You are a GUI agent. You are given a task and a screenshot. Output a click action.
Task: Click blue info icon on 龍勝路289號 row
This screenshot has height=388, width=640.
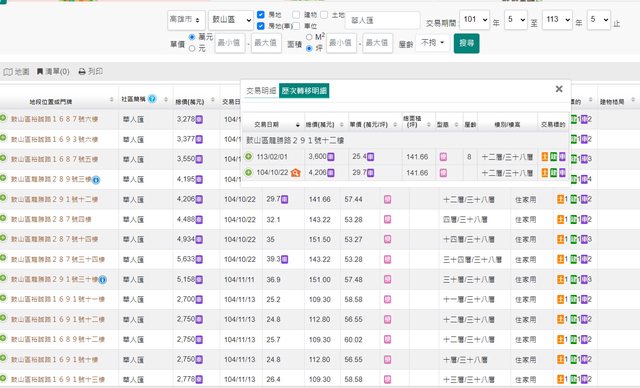pos(96,180)
